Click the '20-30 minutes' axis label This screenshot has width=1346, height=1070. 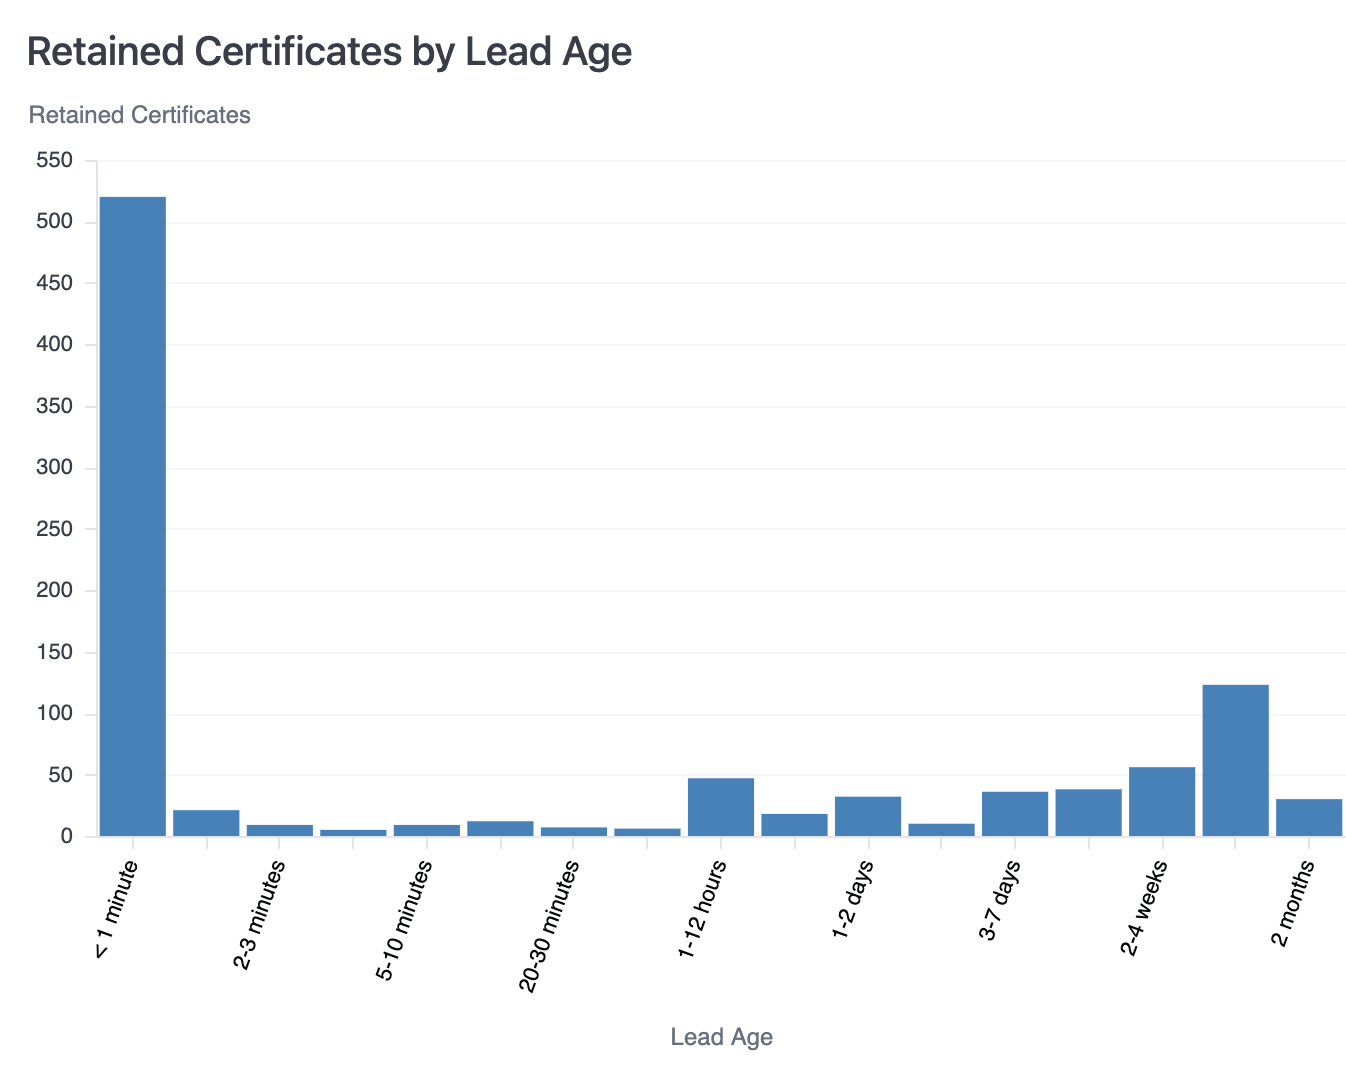point(548,927)
